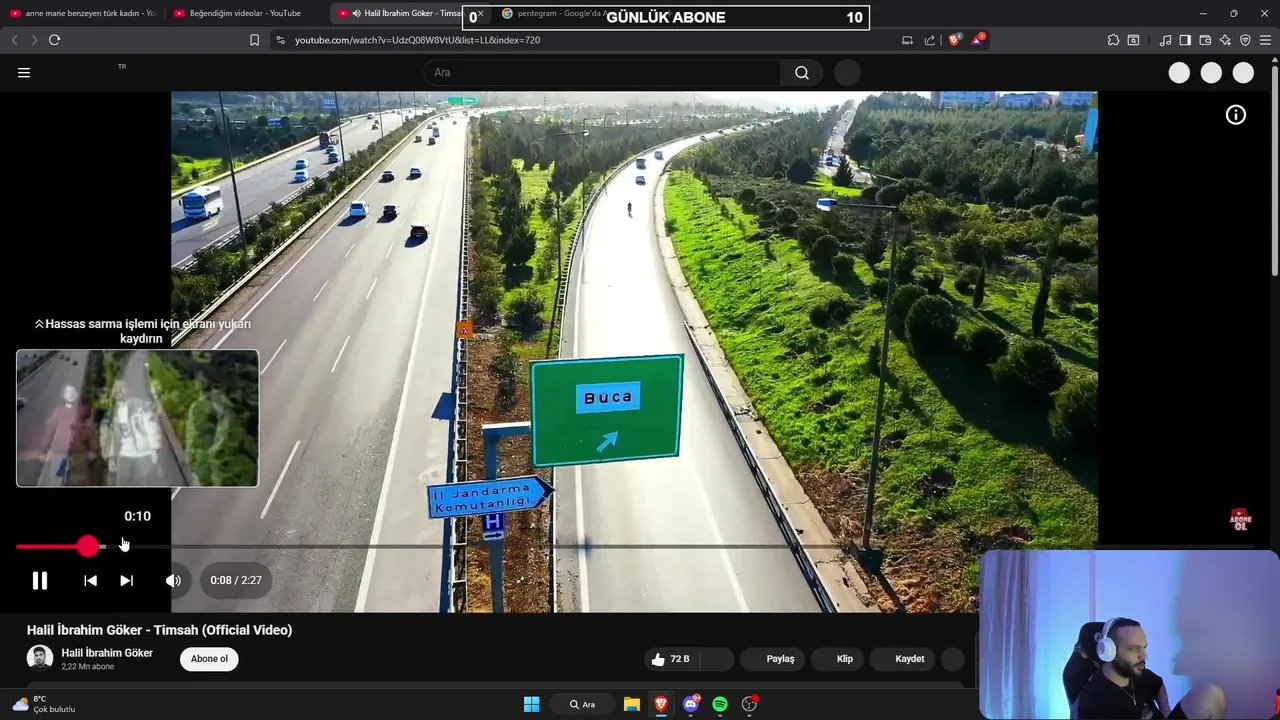The image size is (1280, 720).
Task: Go forward in browser history
Action: click(x=34, y=40)
